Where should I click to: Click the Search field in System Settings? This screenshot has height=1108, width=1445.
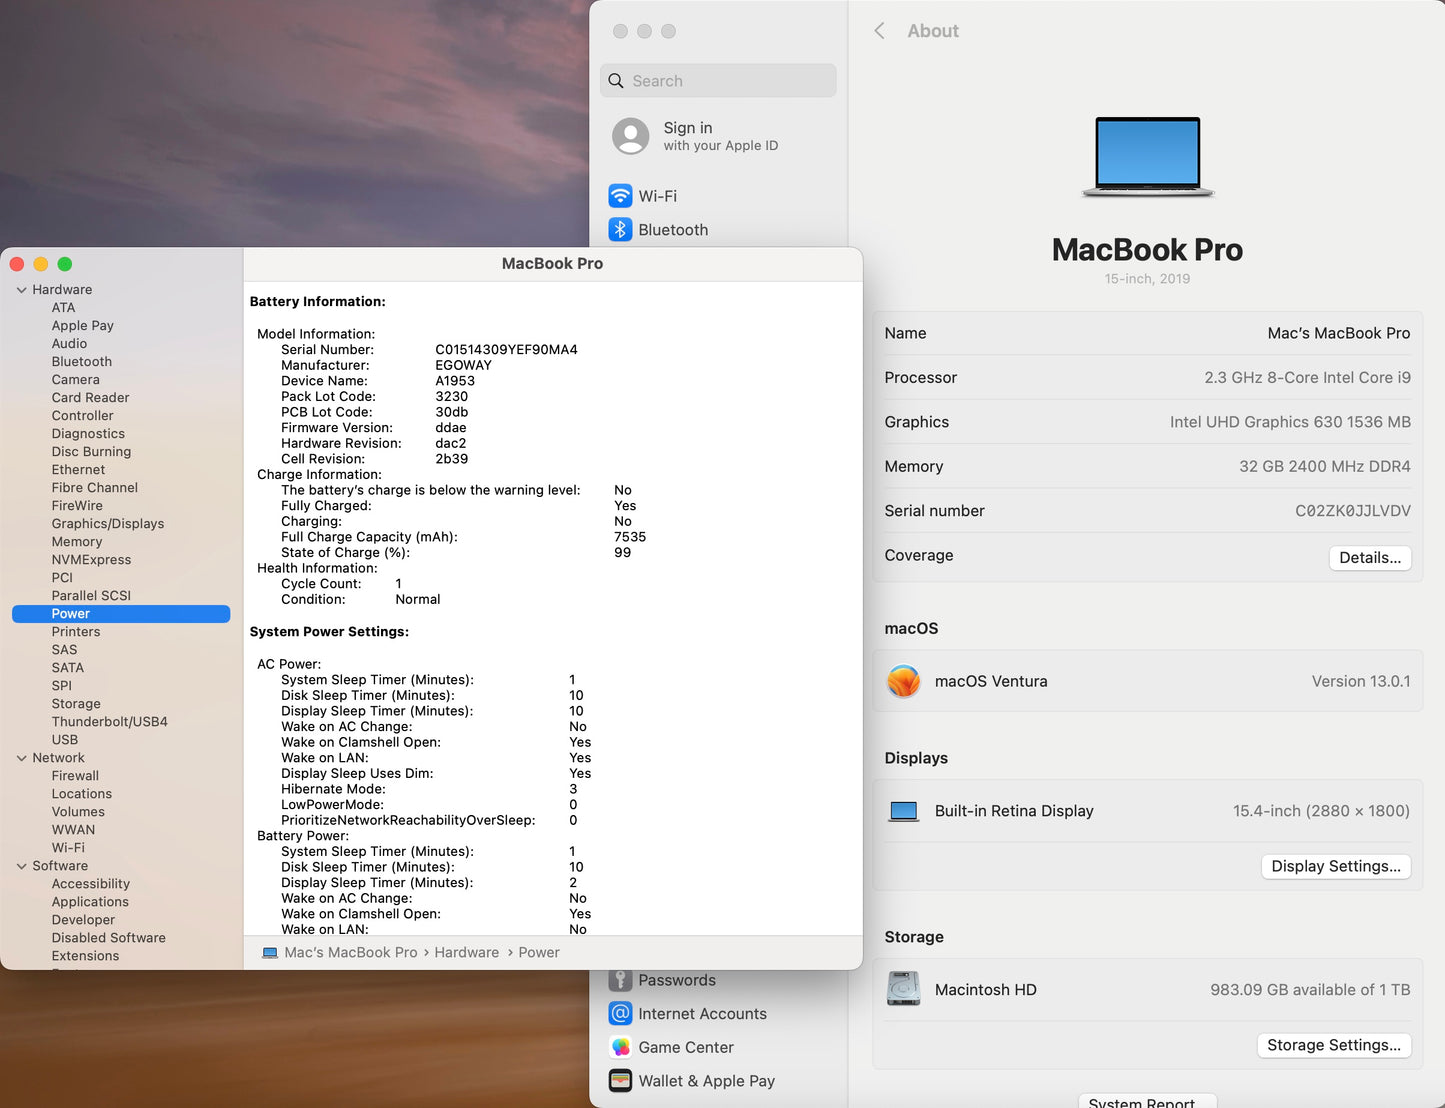[x=717, y=80]
